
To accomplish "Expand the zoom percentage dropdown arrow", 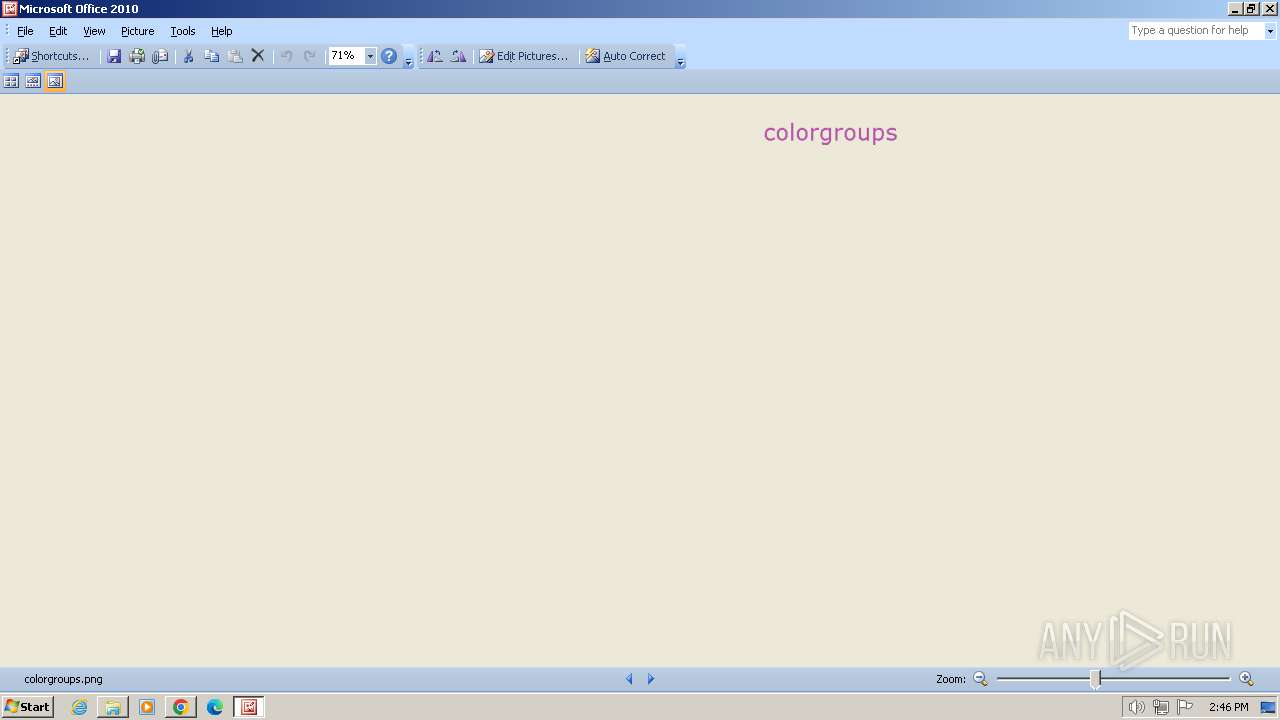I will 370,56.
